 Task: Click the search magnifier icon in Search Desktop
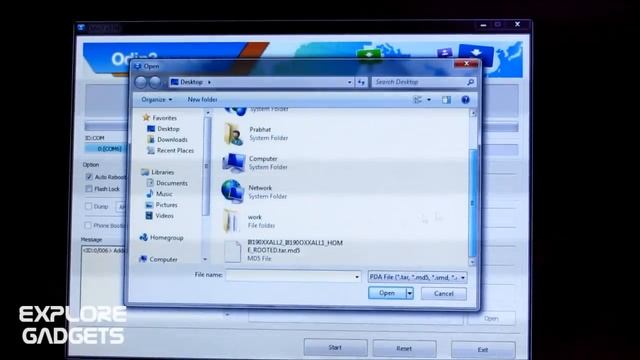[x=470, y=82]
